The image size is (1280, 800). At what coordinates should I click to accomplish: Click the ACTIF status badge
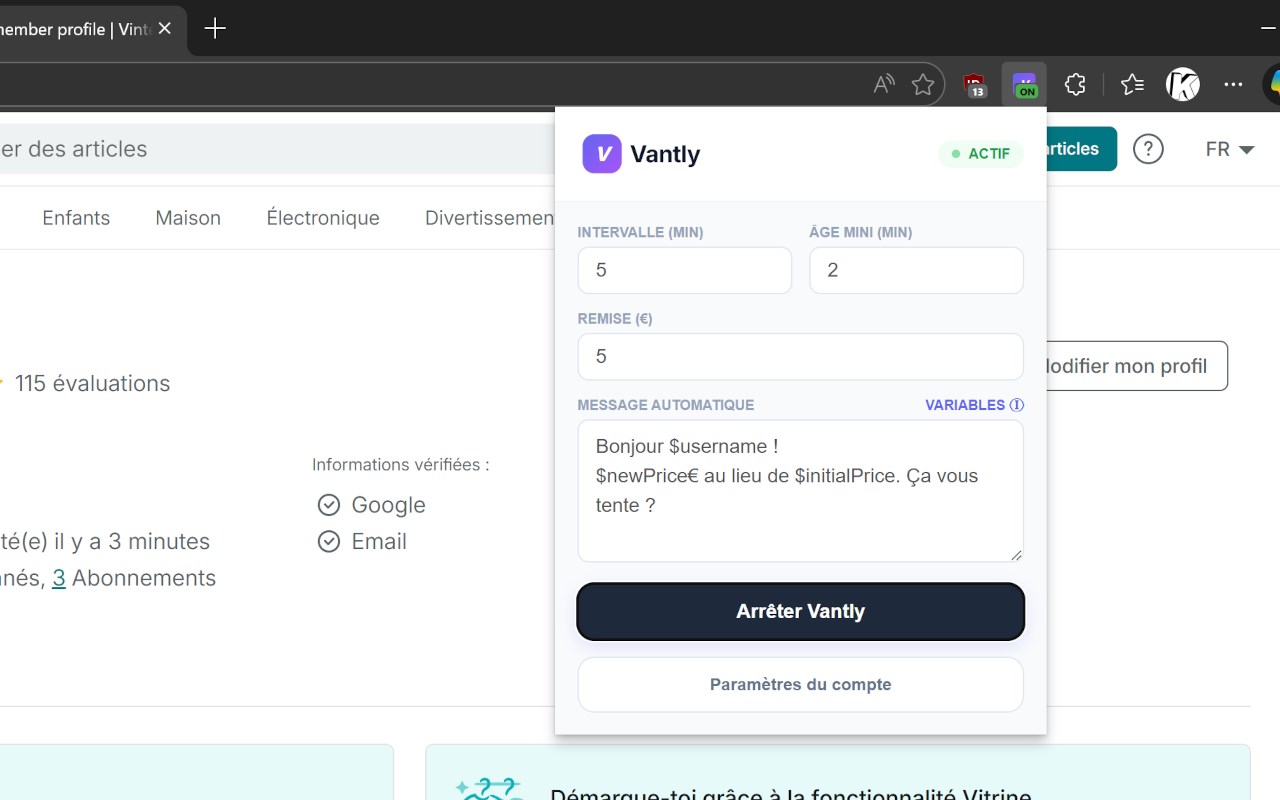tap(981, 154)
